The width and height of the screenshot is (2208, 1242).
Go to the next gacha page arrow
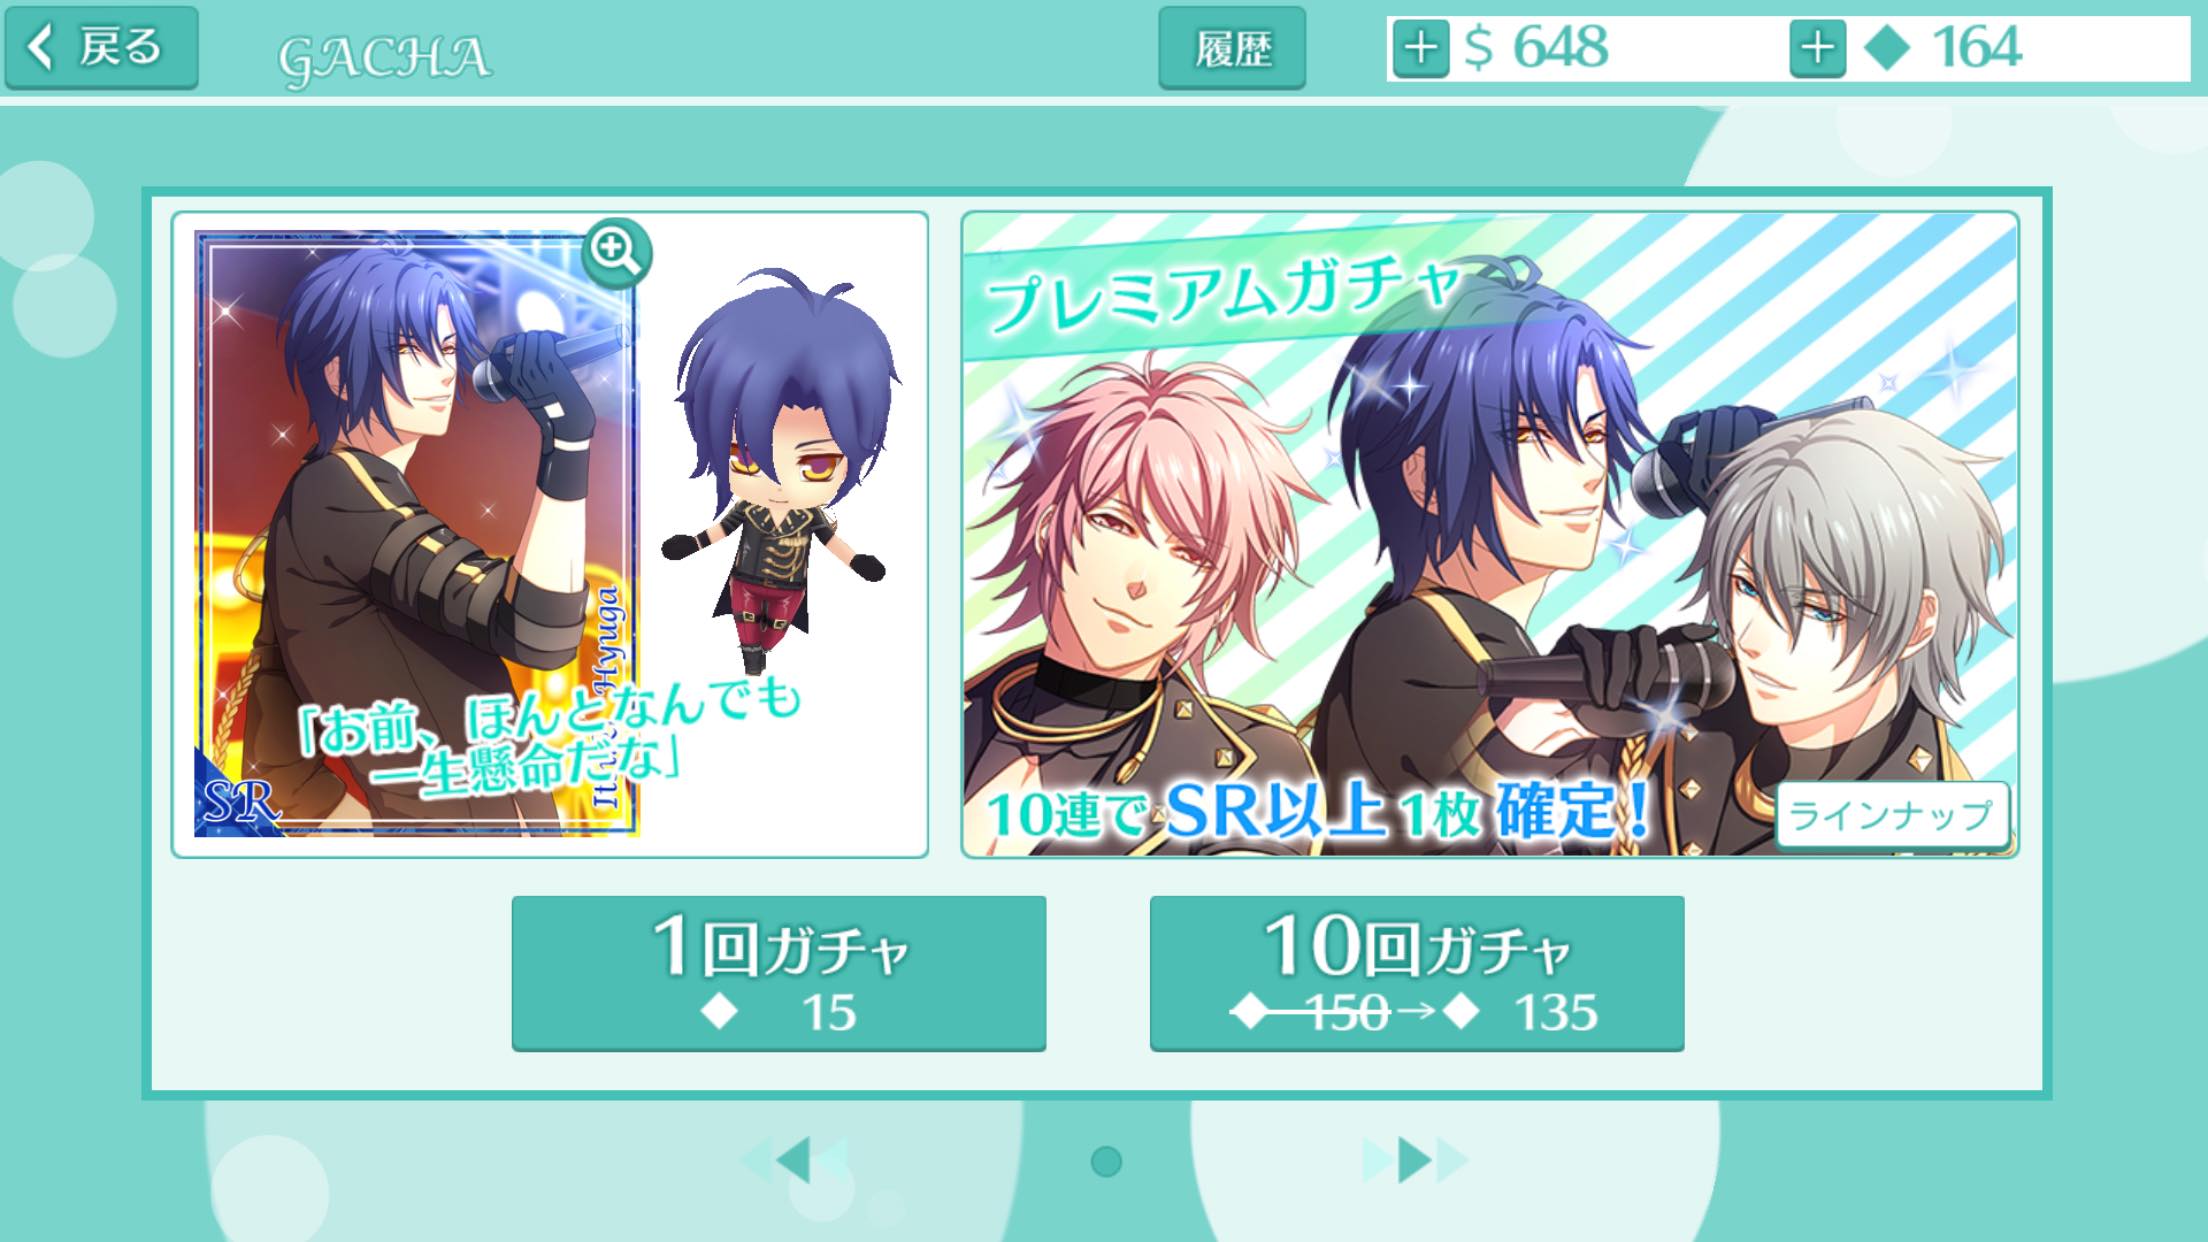click(x=1415, y=1160)
